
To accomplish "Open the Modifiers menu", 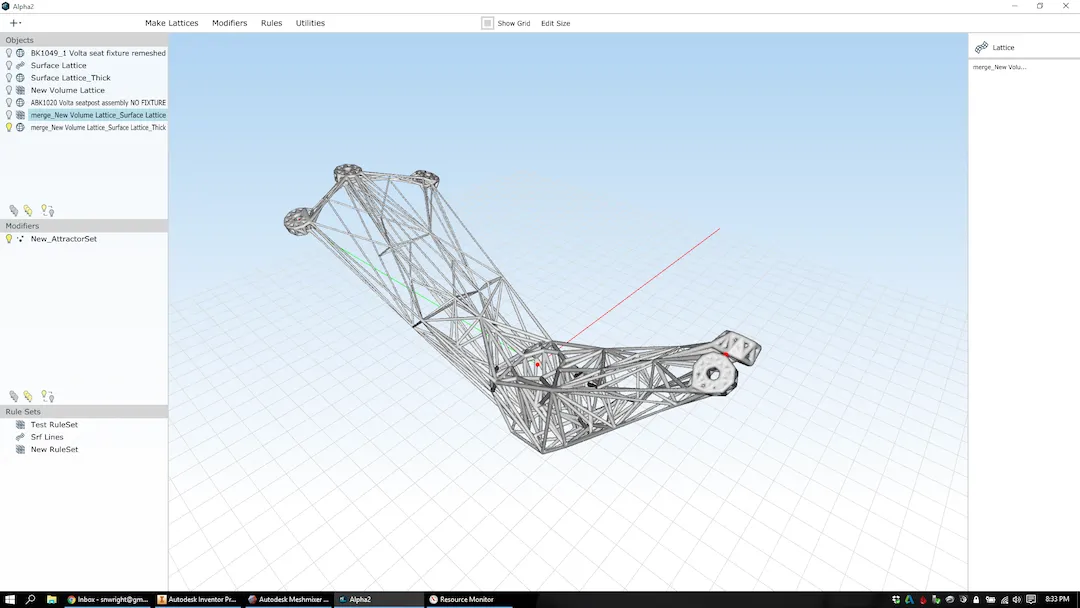I will click(229, 23).
